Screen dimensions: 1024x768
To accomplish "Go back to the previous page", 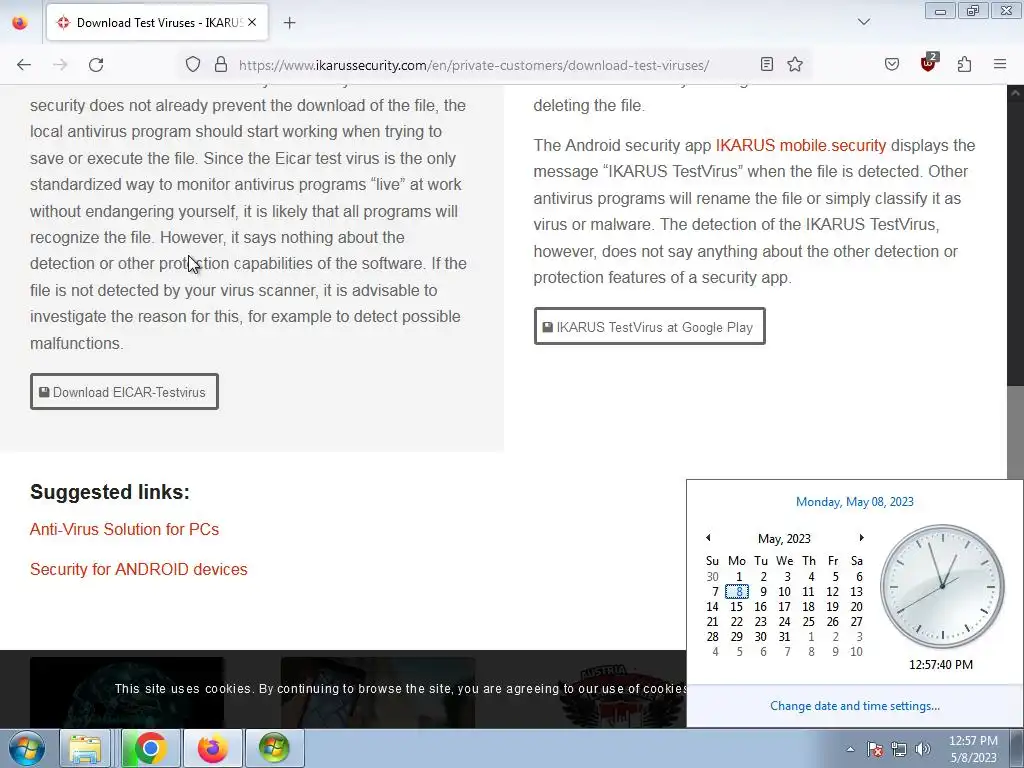I will [24, 65].
